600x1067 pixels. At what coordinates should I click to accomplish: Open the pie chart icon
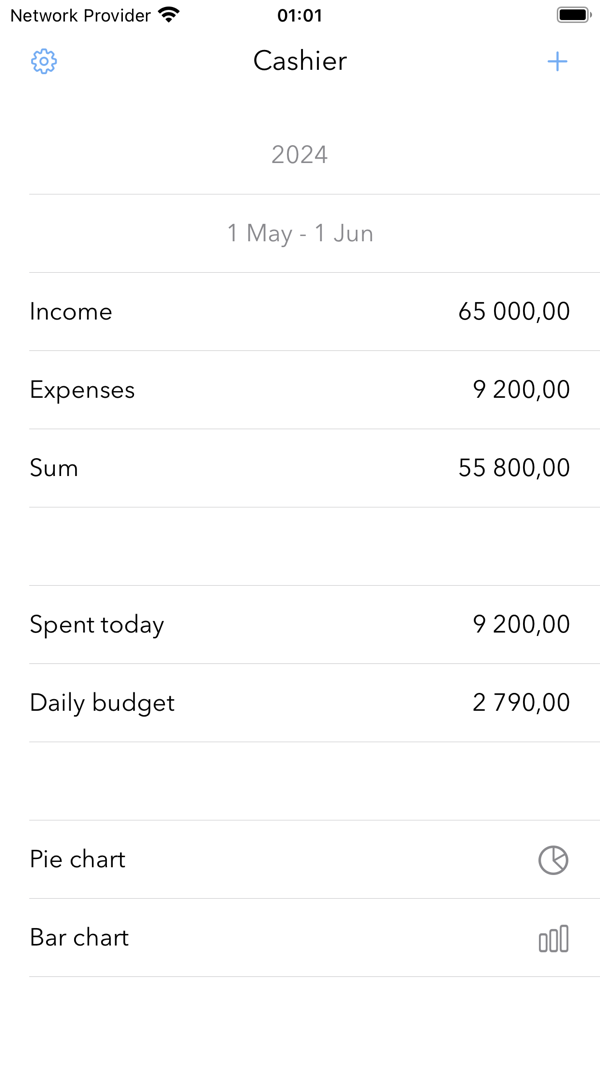(553, 860)
